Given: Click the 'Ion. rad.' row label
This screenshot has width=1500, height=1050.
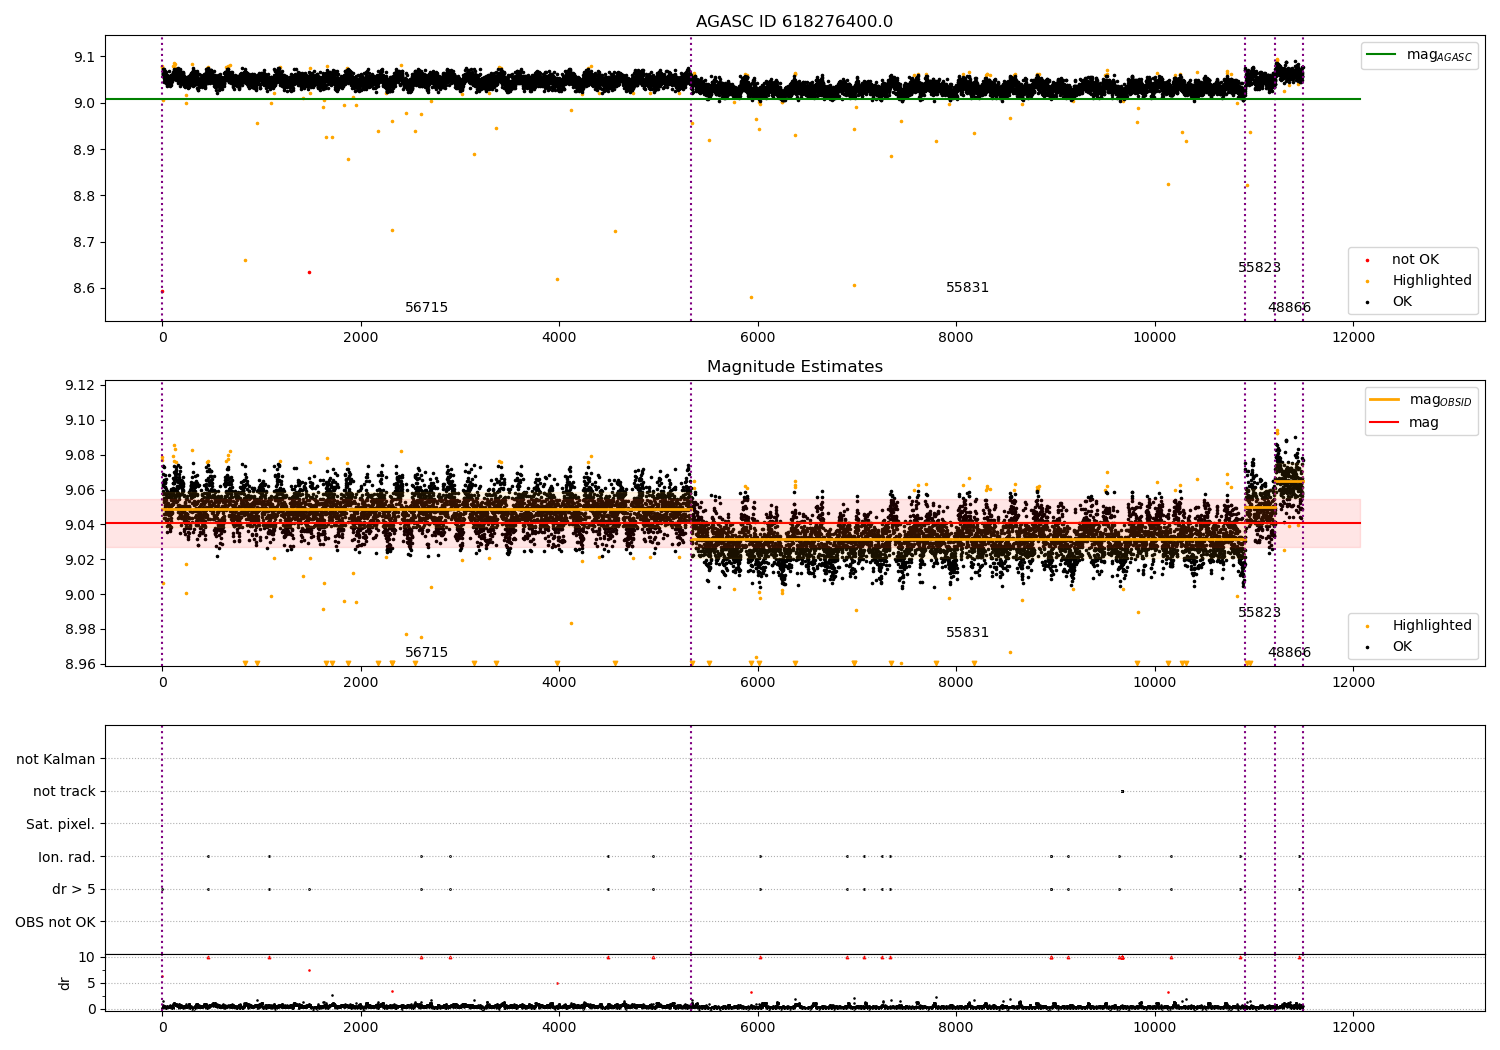Looking at the screenshot, I should point(67,857).
